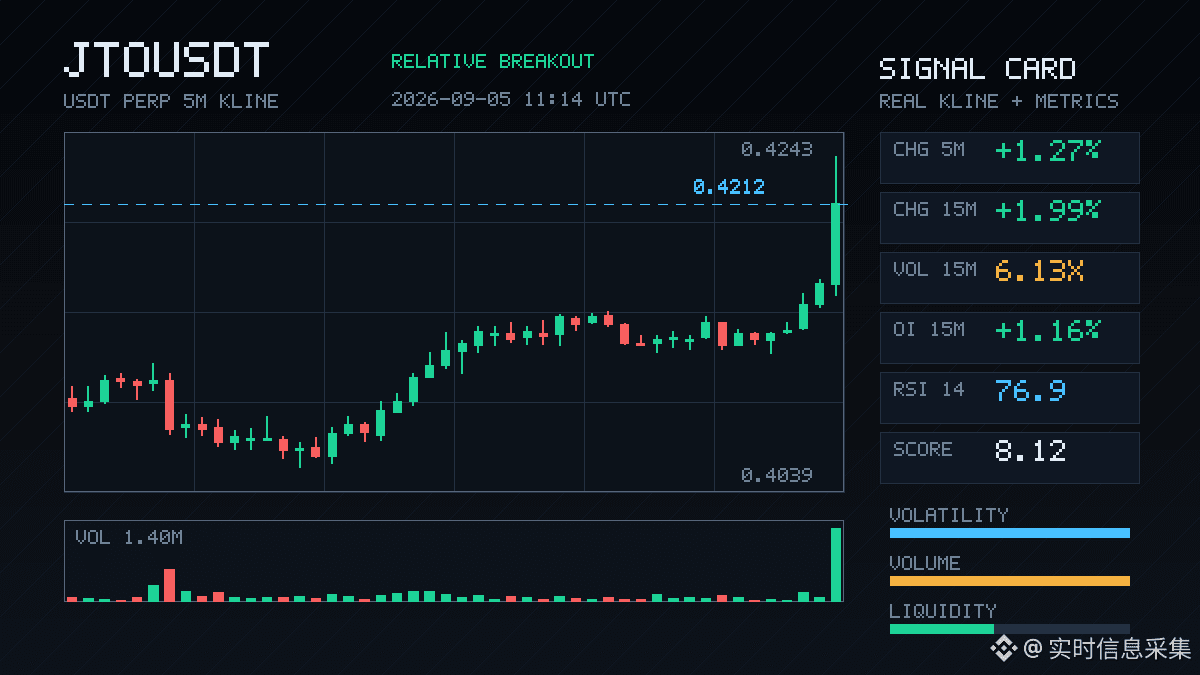Click the 0.4243 high price label
Screen dimensions: 1200x675
pos(777,149)
